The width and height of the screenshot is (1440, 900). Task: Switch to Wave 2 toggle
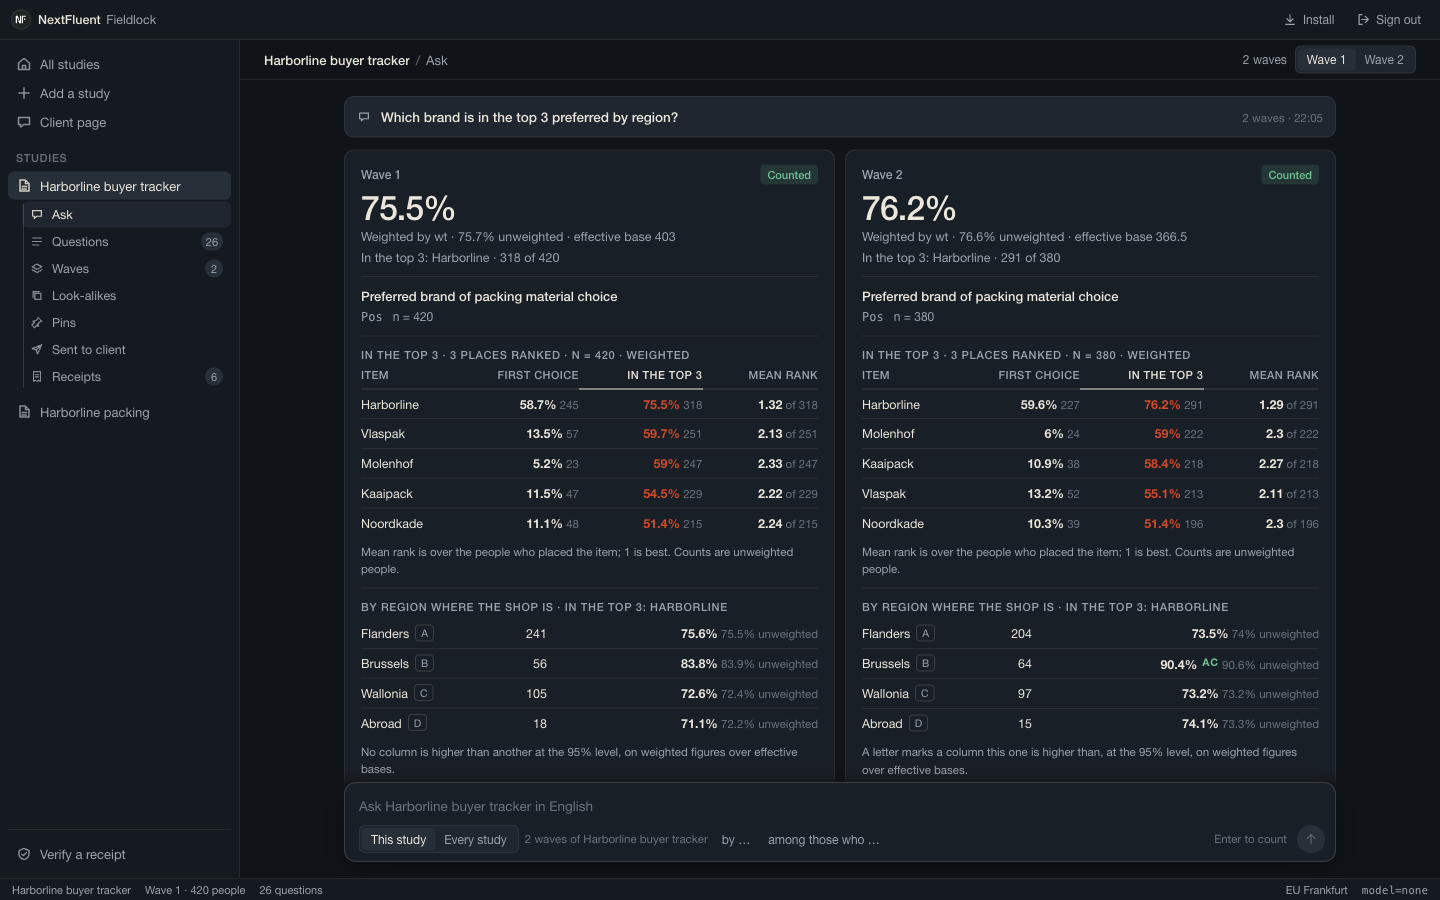point(1384,60)
